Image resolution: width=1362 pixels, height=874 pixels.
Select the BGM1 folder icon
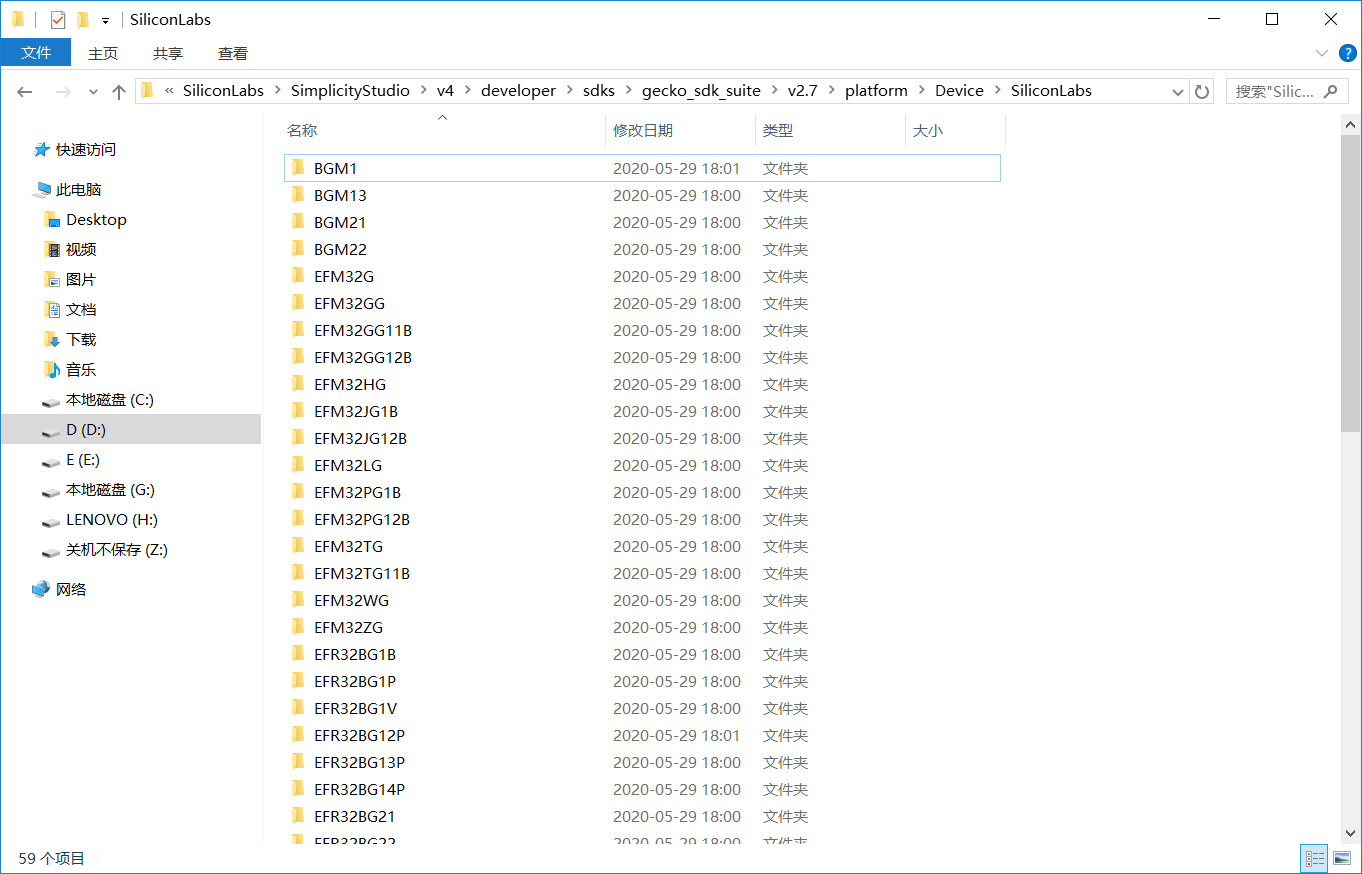point(298,168)
